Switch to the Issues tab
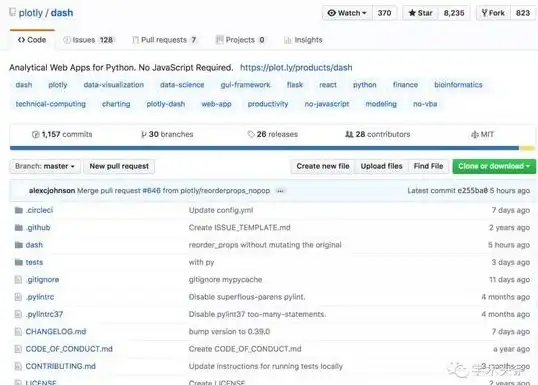 click(x=88, y=40)
